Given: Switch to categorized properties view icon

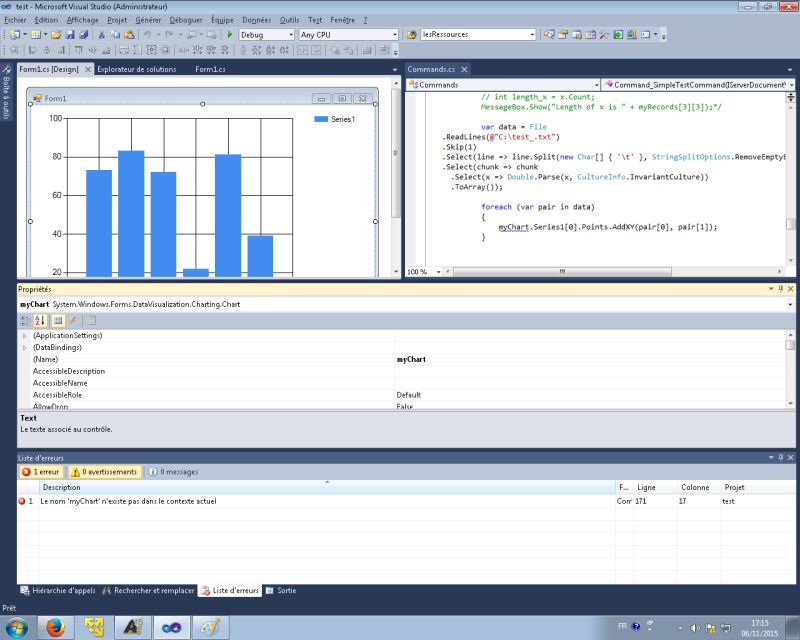Looking at the screenshot, I should click(x=24, y=320).
